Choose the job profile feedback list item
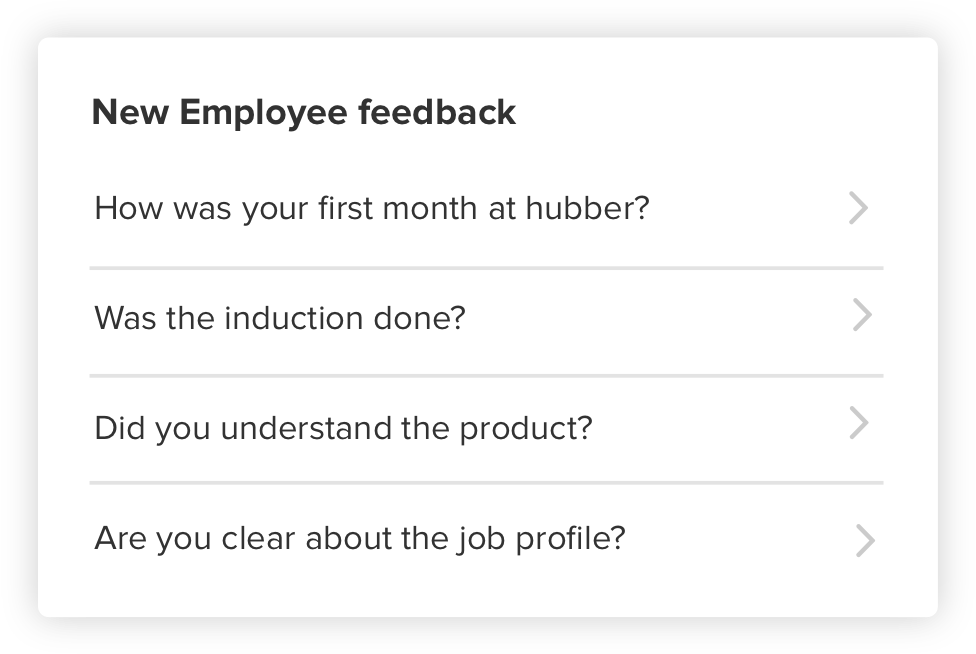 tap(486, 539)
